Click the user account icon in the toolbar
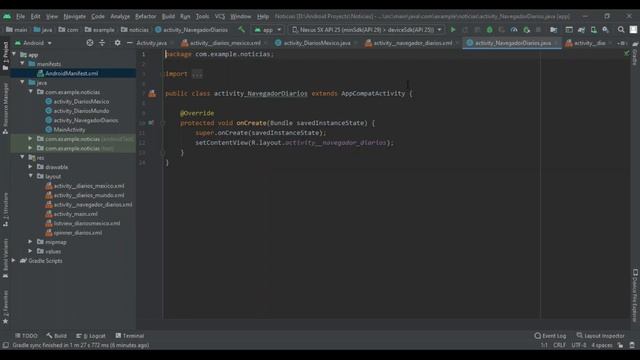Screen dimensions: 640x360 click(x=633, y=30)
